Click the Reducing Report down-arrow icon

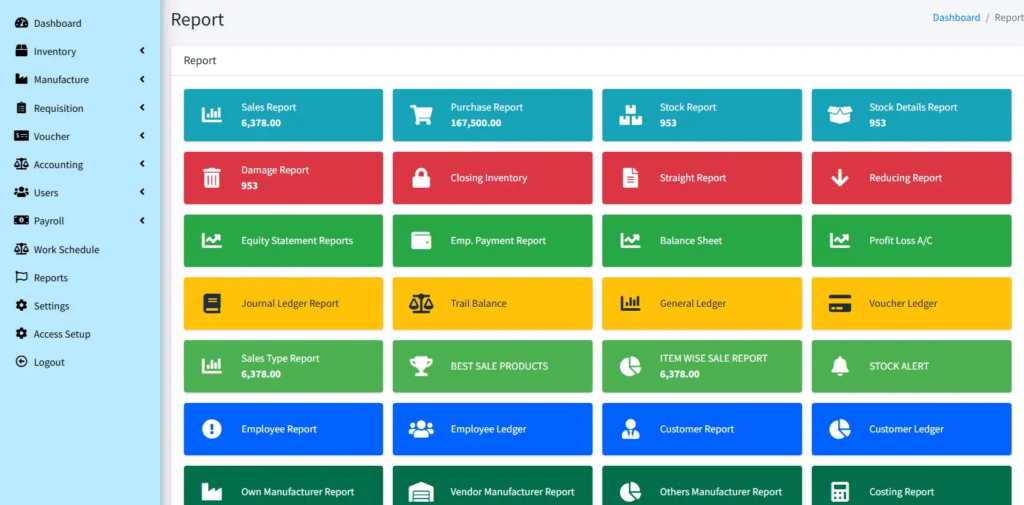tap(840, 178)
